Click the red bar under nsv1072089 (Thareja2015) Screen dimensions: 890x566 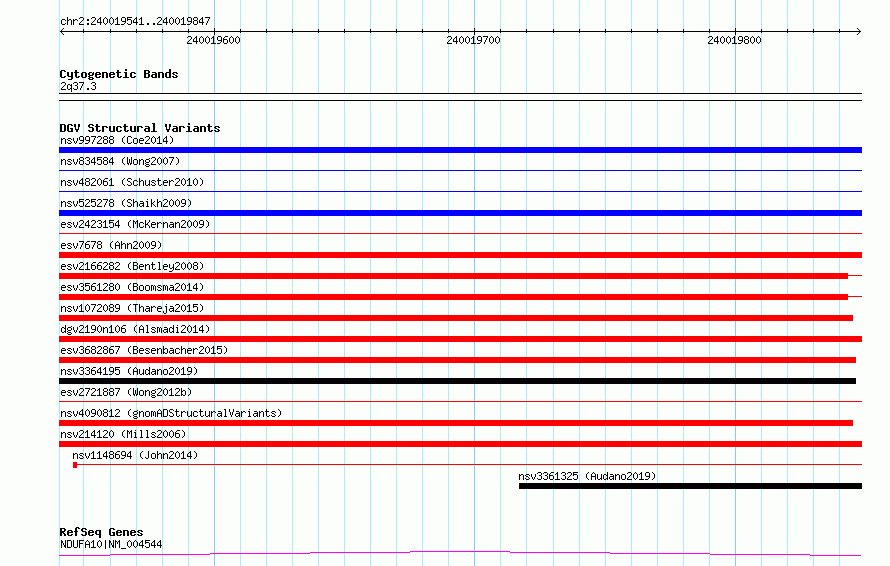456,318
